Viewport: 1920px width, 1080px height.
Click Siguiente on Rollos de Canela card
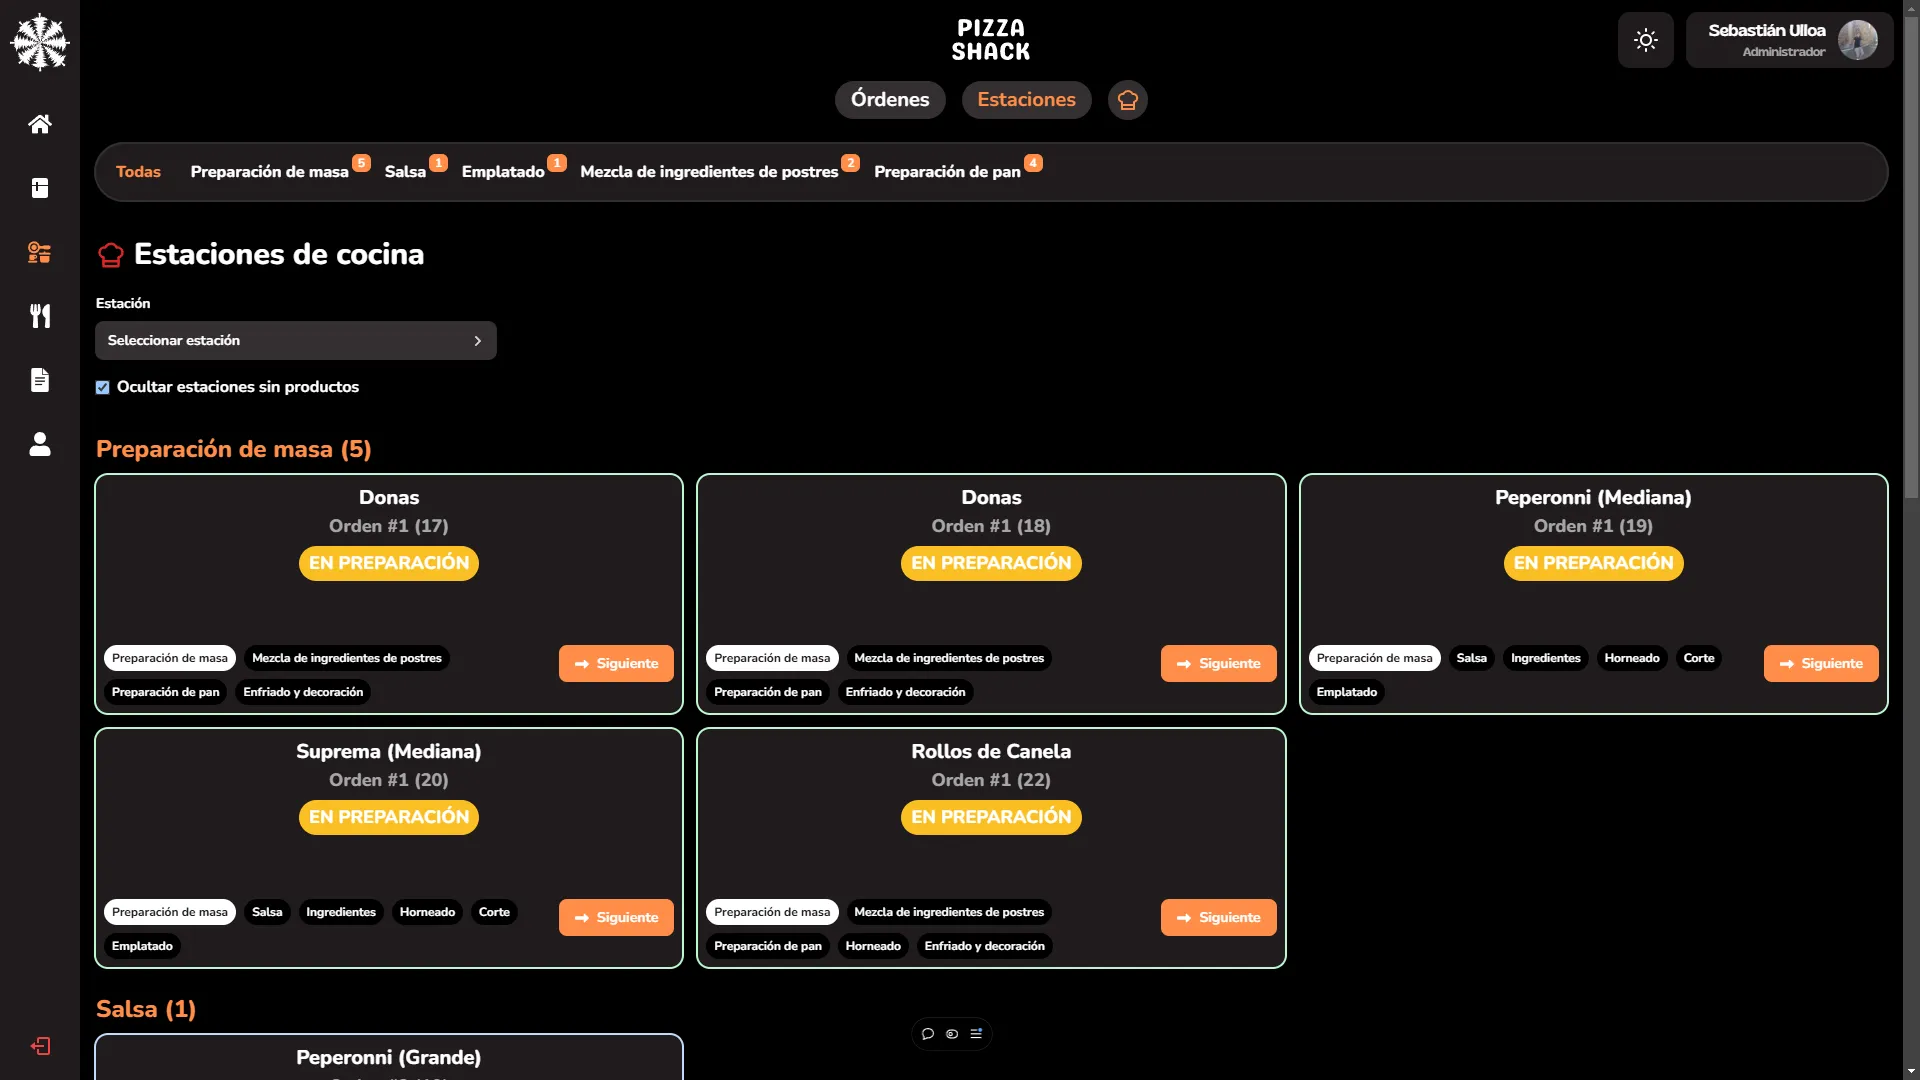(1218, 917)
